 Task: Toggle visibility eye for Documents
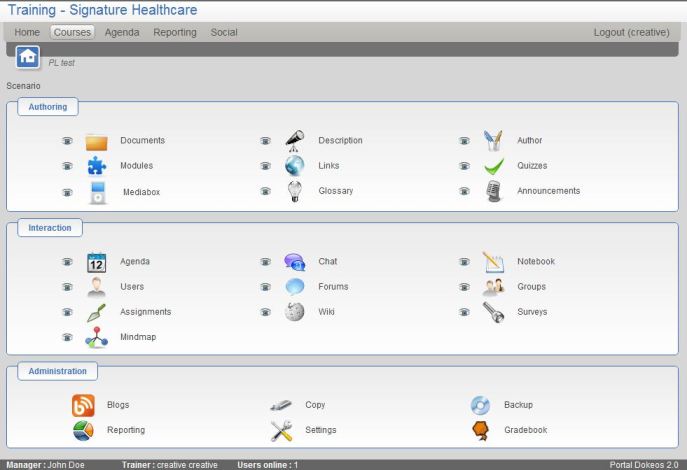pyautogui.click(x=67, y=141)
